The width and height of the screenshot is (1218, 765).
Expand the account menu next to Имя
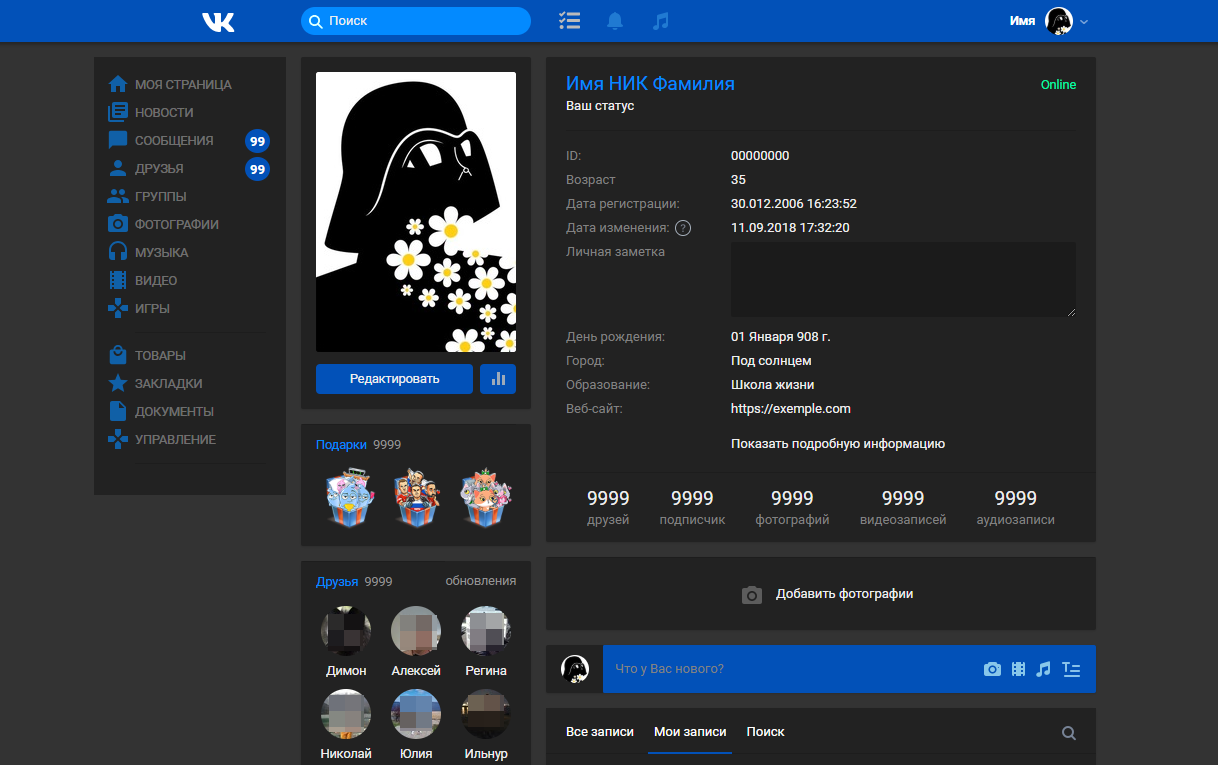(1082, 20)
